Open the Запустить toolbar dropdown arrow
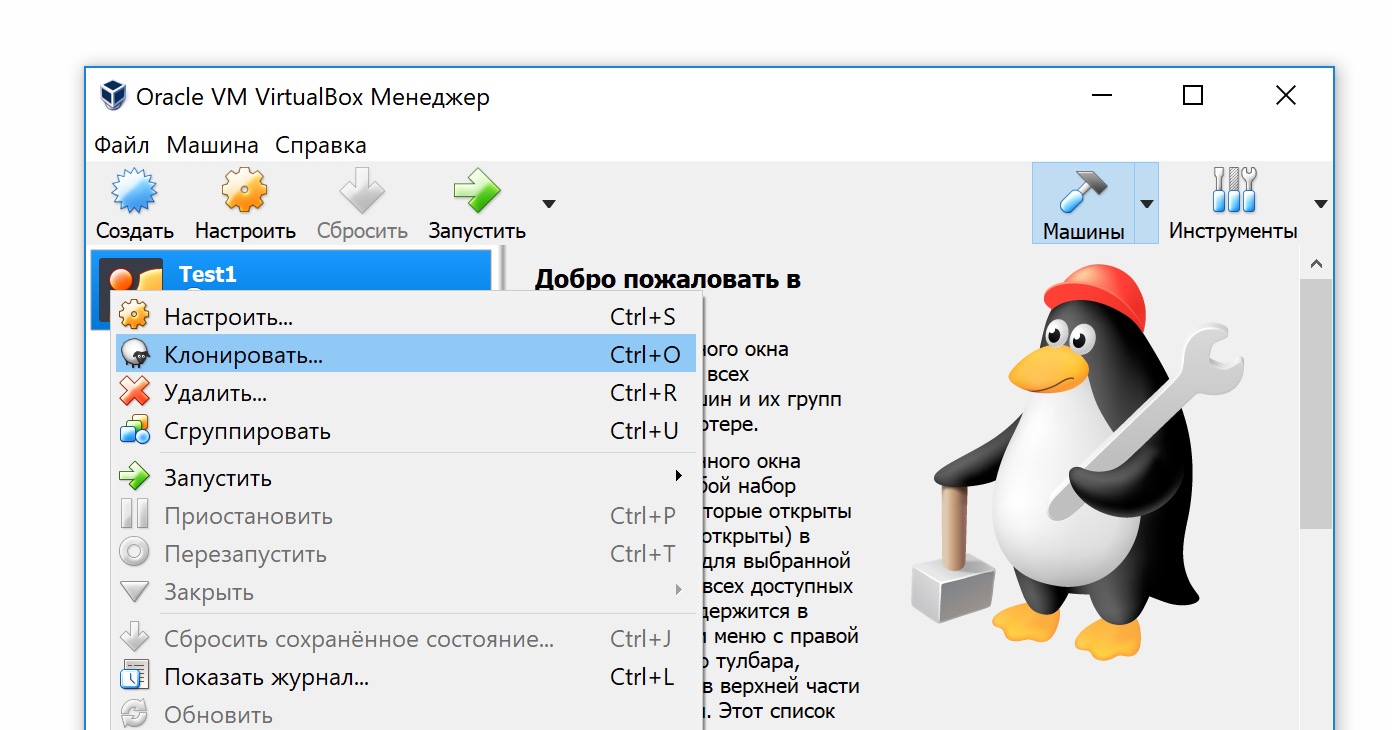 point(548,204)
